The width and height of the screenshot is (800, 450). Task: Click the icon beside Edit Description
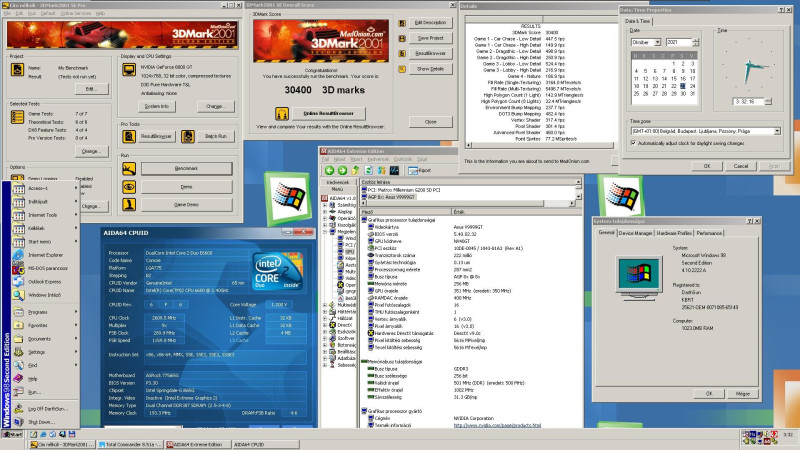click(402, 23)
